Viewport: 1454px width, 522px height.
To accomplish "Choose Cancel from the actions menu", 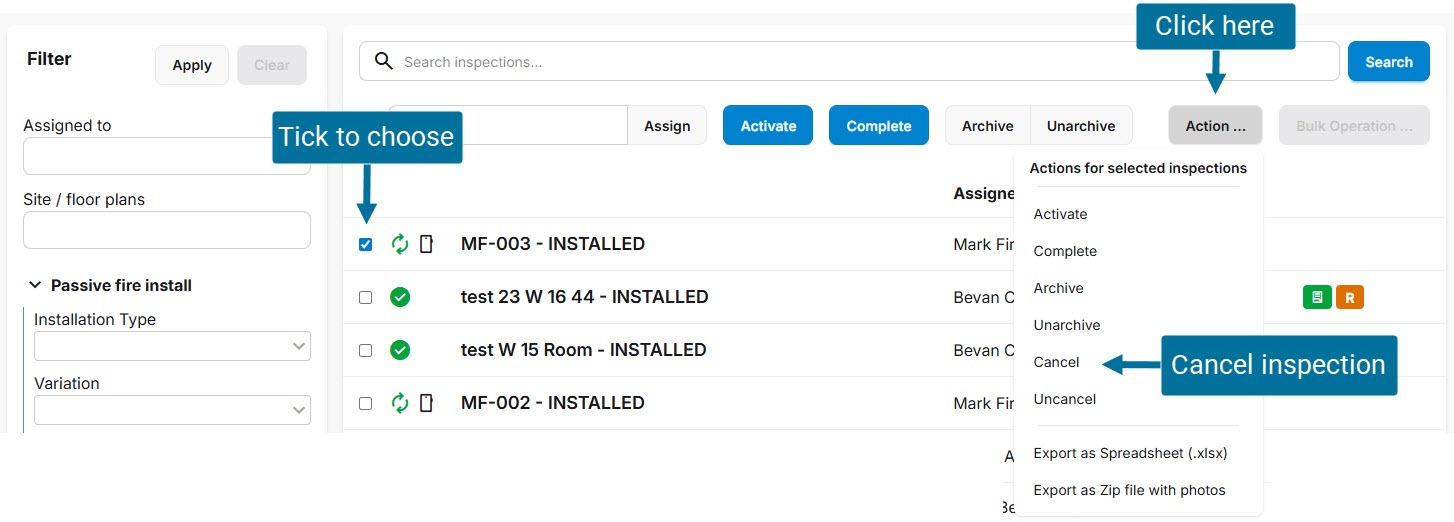I will click(1056, 362).
